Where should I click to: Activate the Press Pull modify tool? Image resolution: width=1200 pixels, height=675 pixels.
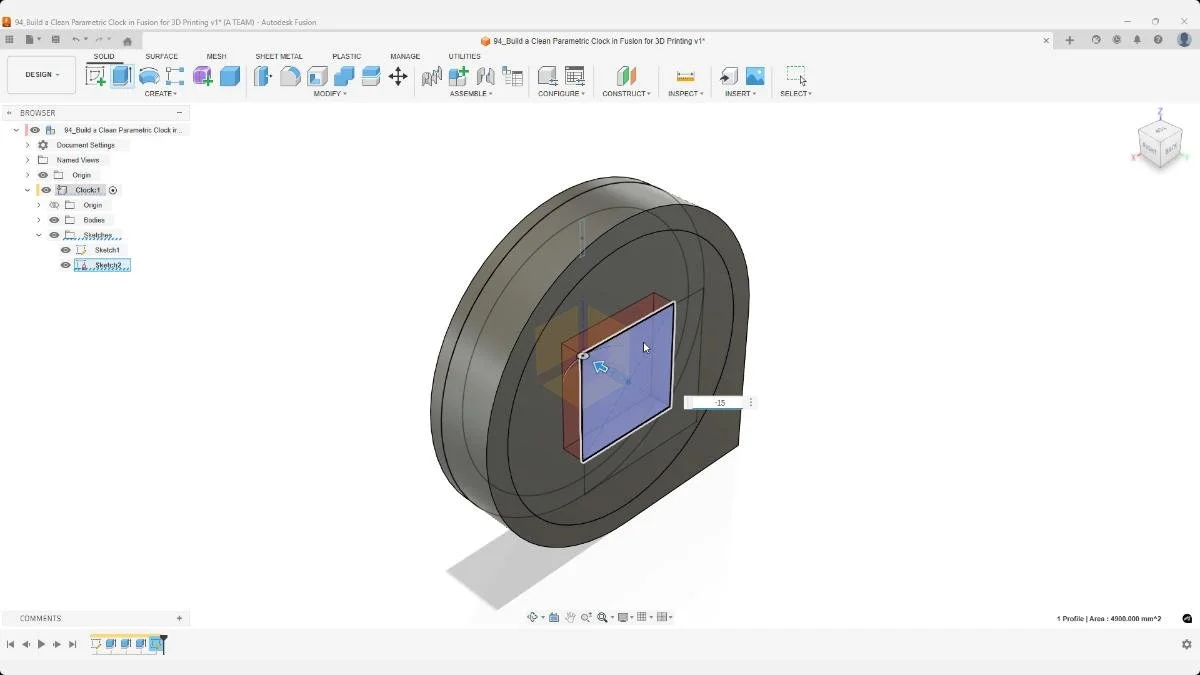[x=261, y=76]
